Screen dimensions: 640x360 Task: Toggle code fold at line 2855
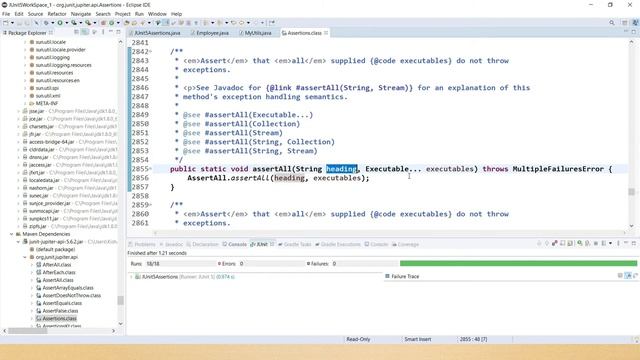pyautogui.click(x=150, y=169)
